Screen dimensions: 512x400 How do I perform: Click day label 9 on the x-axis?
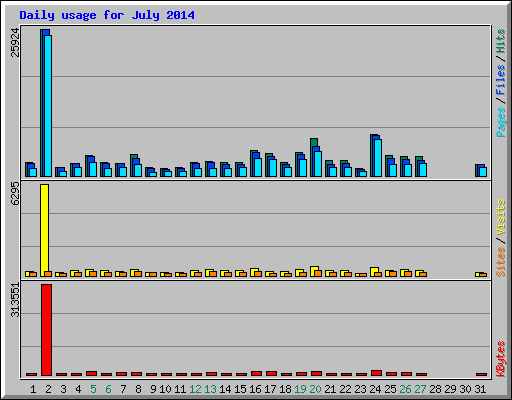coord(153,389)
